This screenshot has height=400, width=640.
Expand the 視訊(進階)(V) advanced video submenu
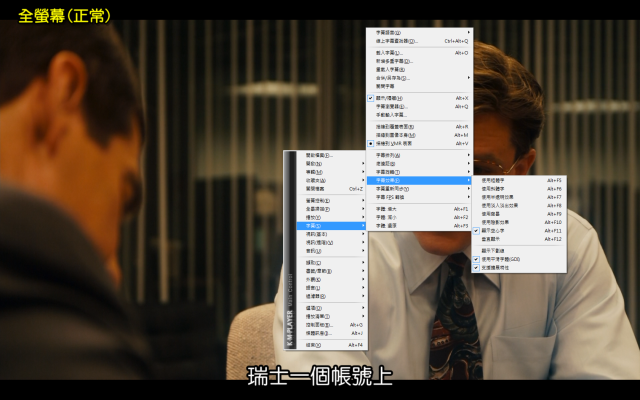point(331,242)
